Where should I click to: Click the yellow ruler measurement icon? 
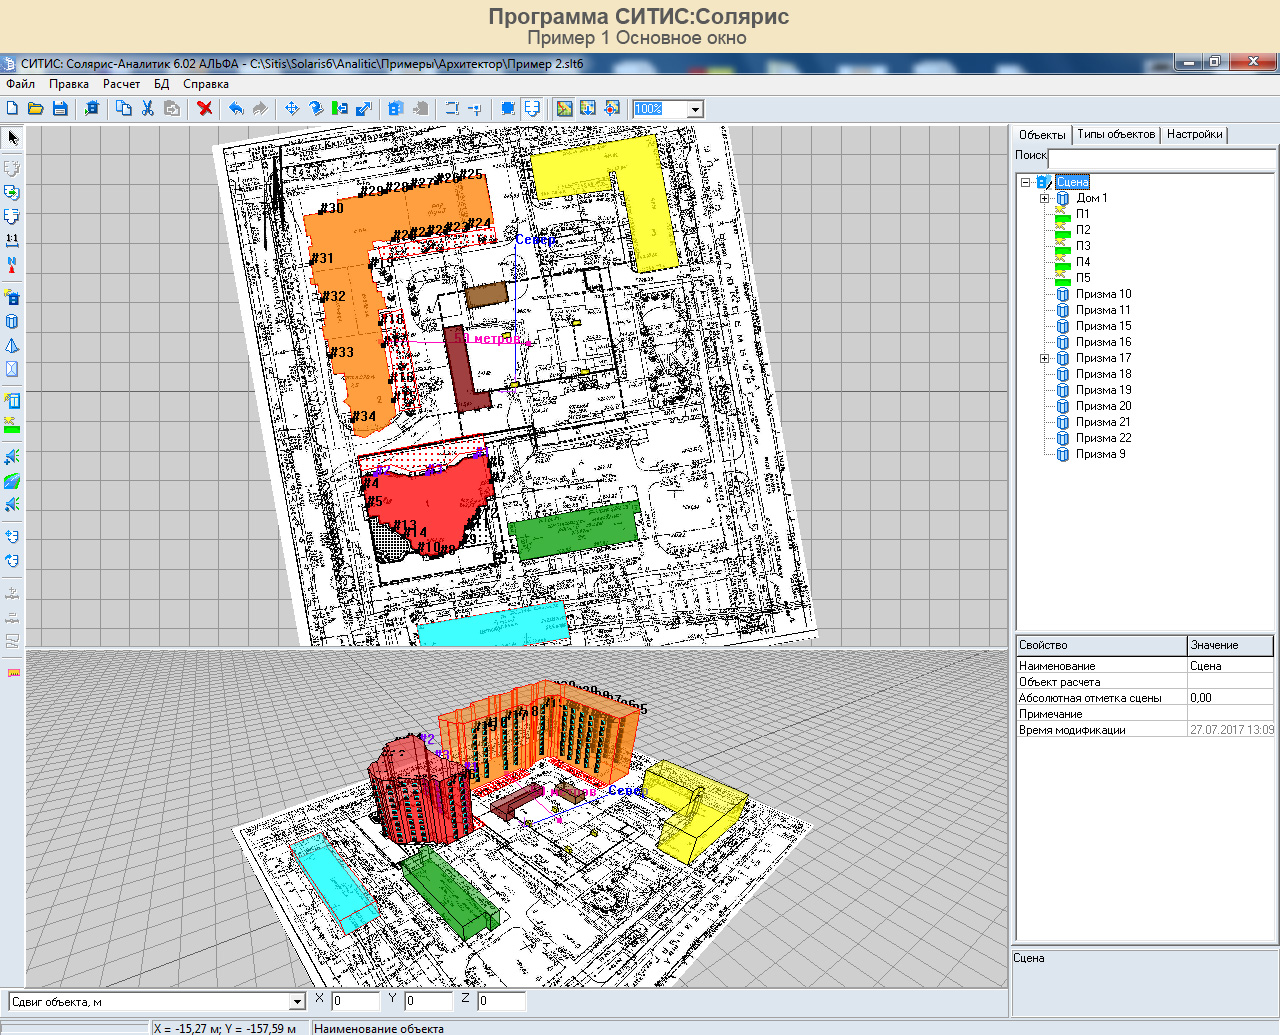pyautogui.click(x=13, y=673)
